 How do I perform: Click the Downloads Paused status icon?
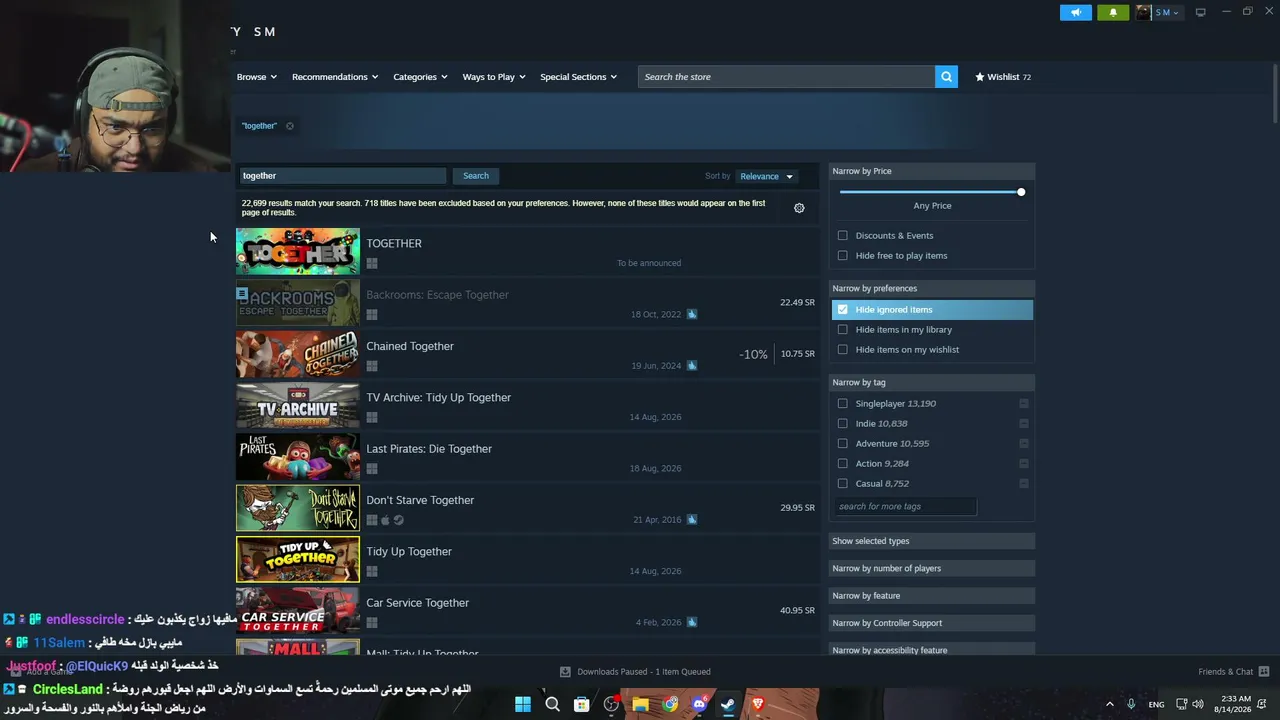[565, 672]
